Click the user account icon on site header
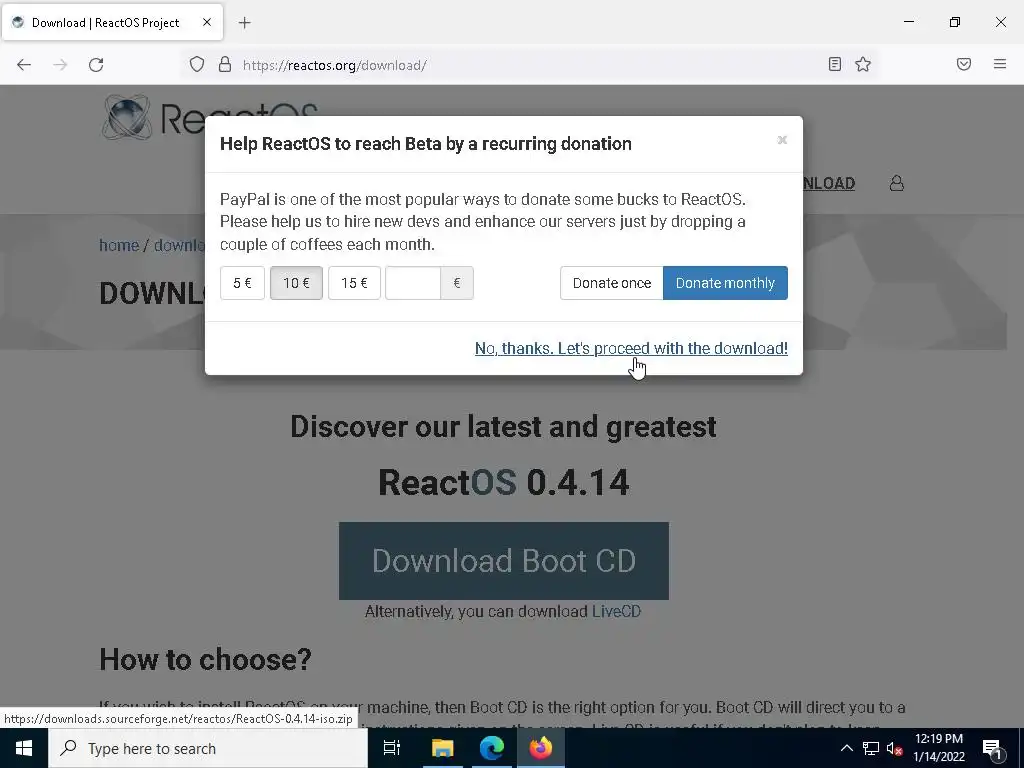This screenshot has height=768, width=1024. tap(897, 183)
